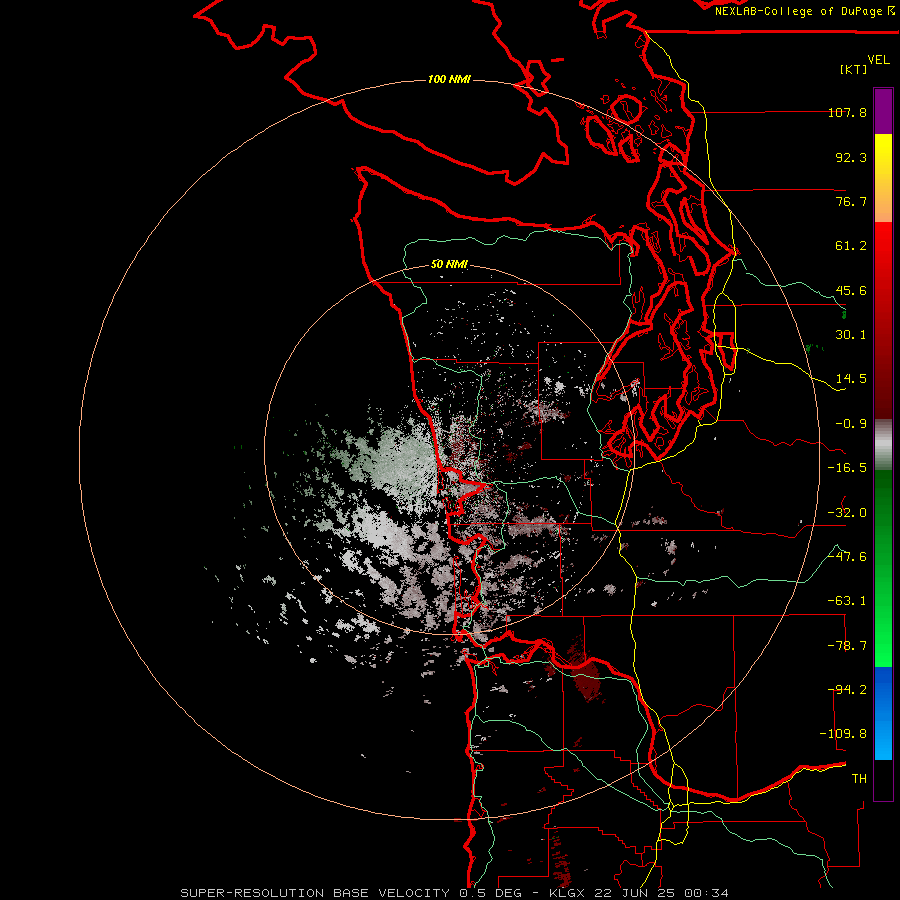Click the blue segment of color bar
The image size is (900, 900).
[x=883, y=713]
